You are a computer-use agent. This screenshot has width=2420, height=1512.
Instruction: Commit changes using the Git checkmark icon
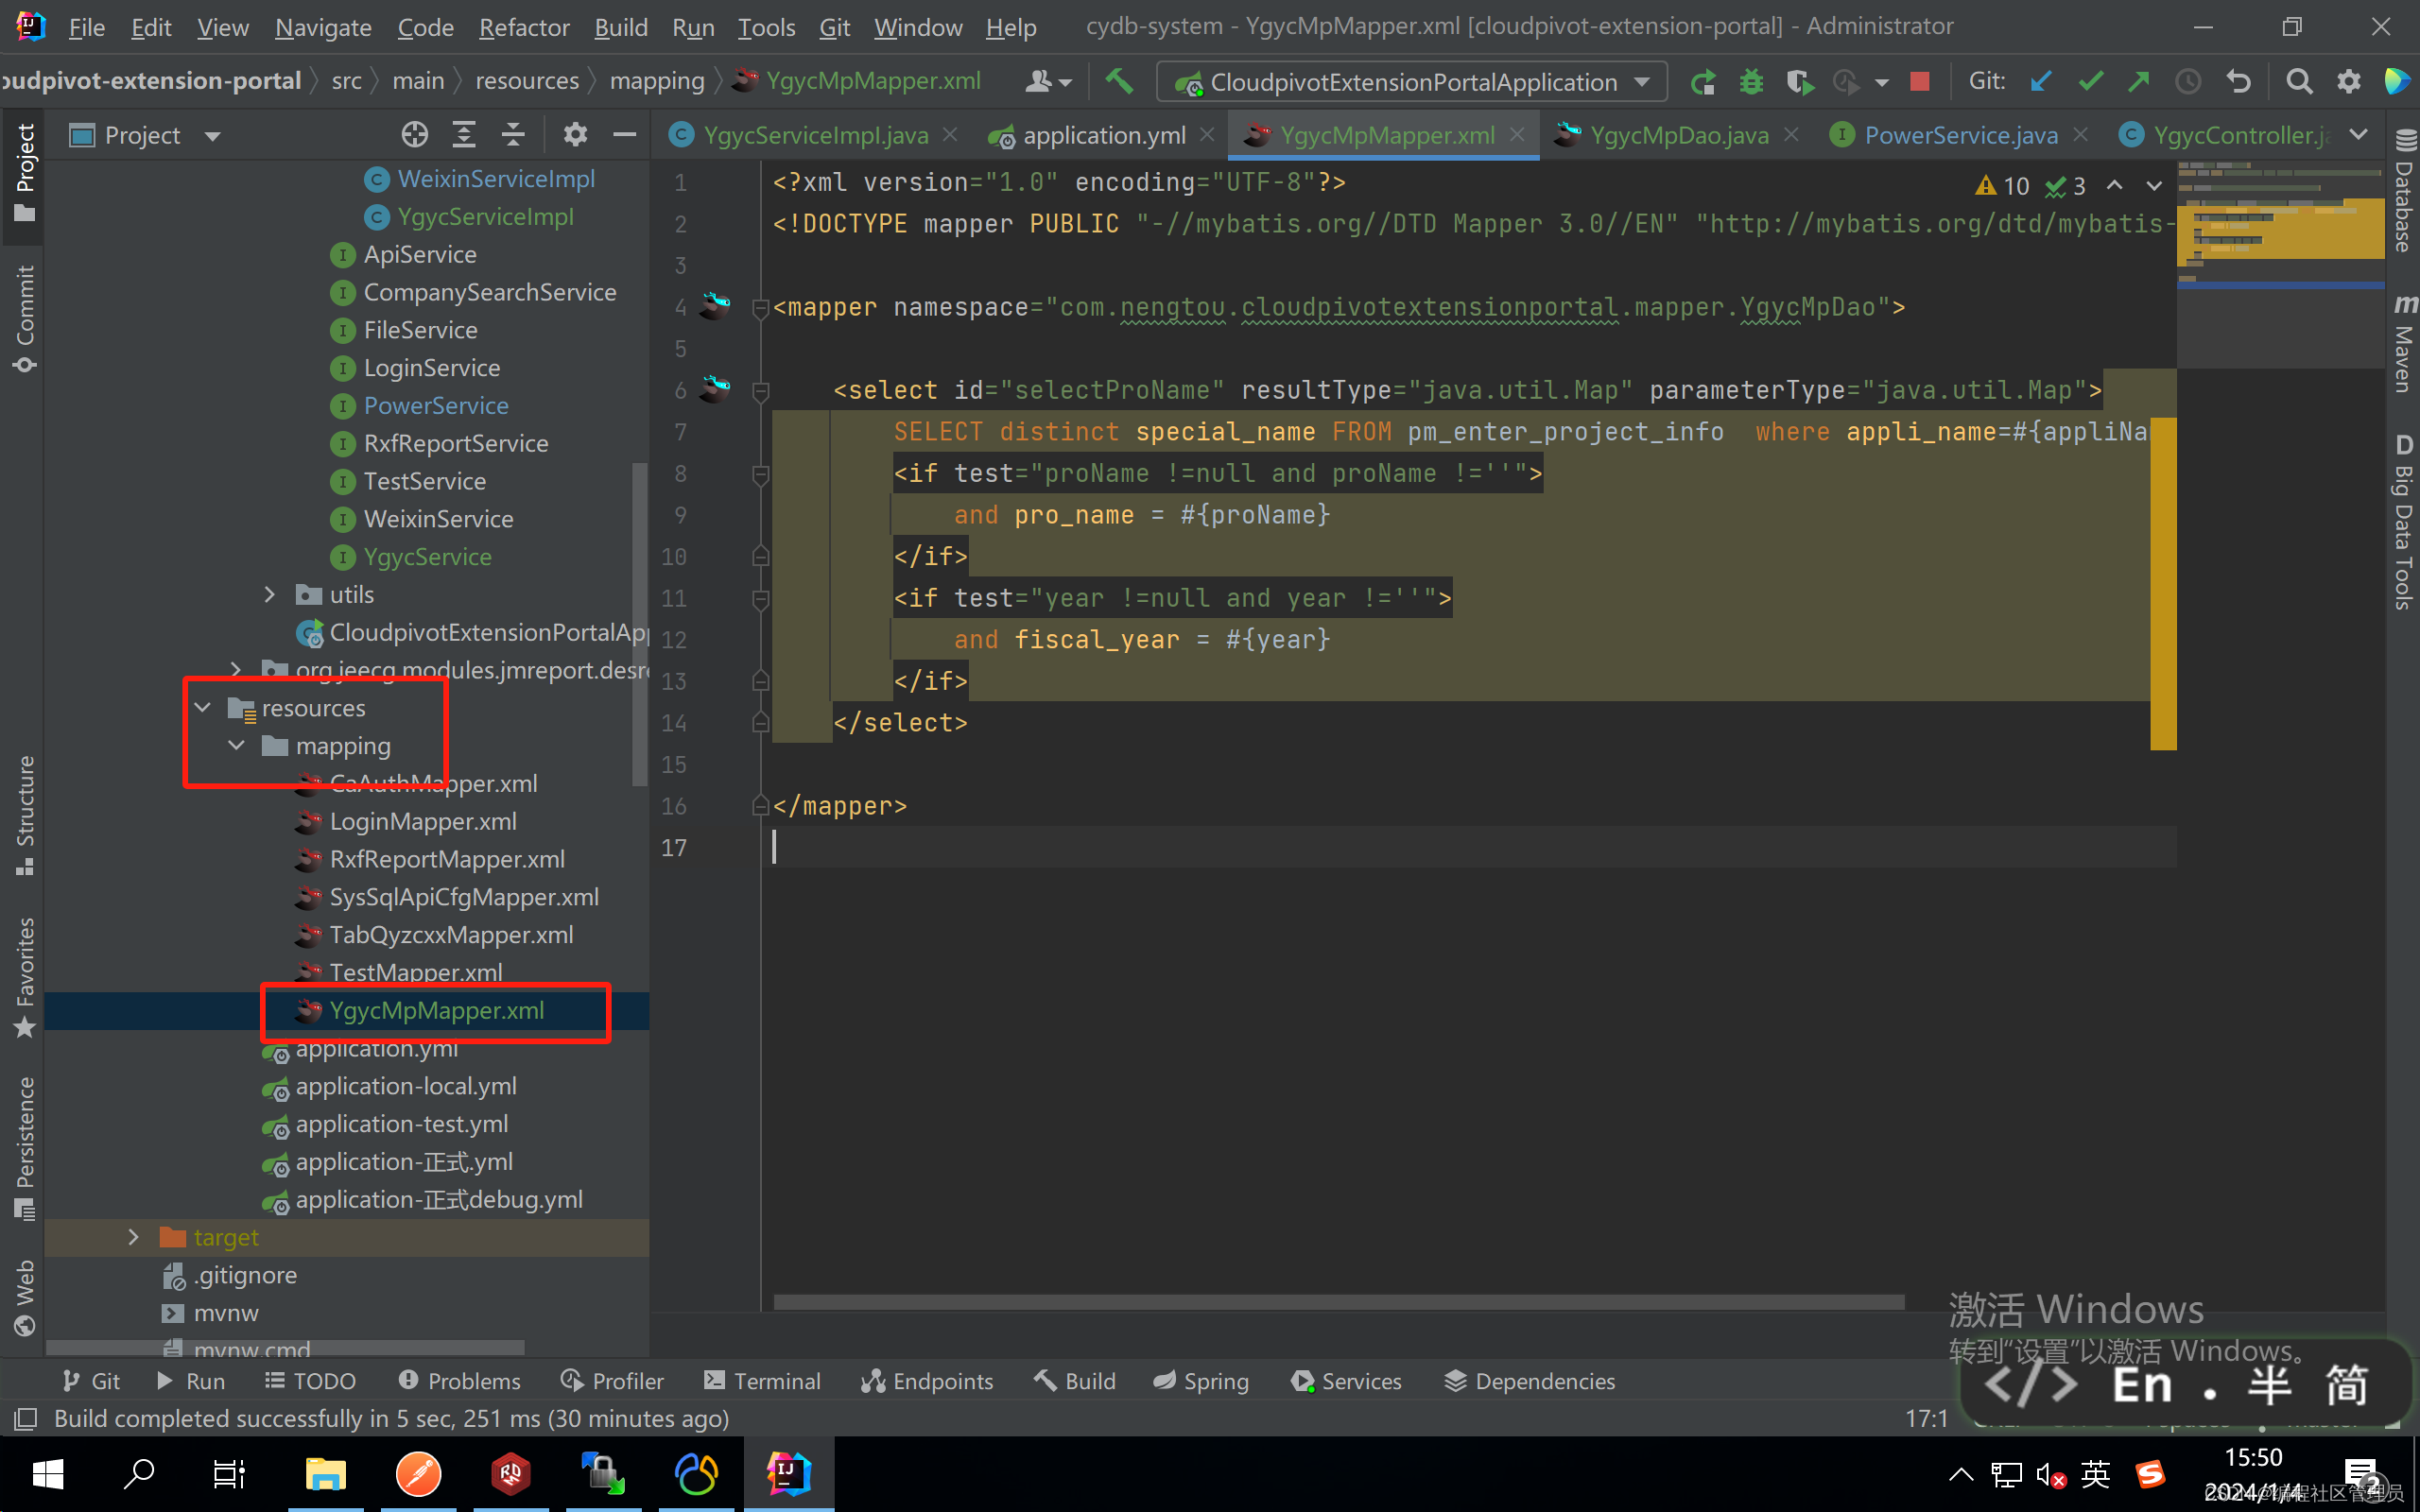click(x=2089, y=82)
